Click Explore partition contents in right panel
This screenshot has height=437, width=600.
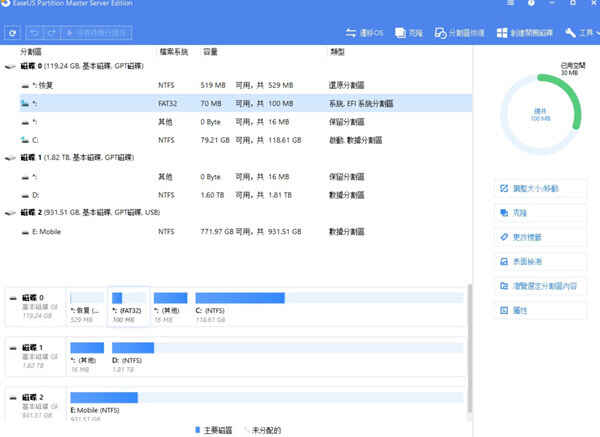[x=540, y=286]
